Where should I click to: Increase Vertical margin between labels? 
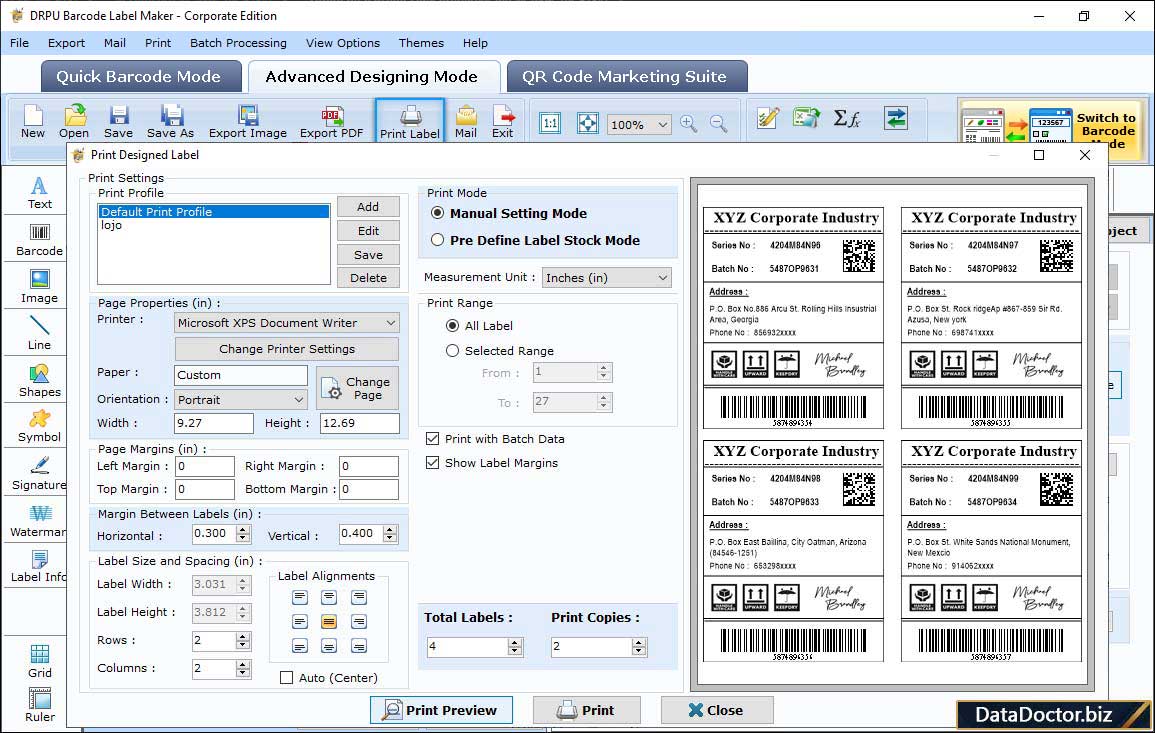pyautogui.click(x=390, y=529)
